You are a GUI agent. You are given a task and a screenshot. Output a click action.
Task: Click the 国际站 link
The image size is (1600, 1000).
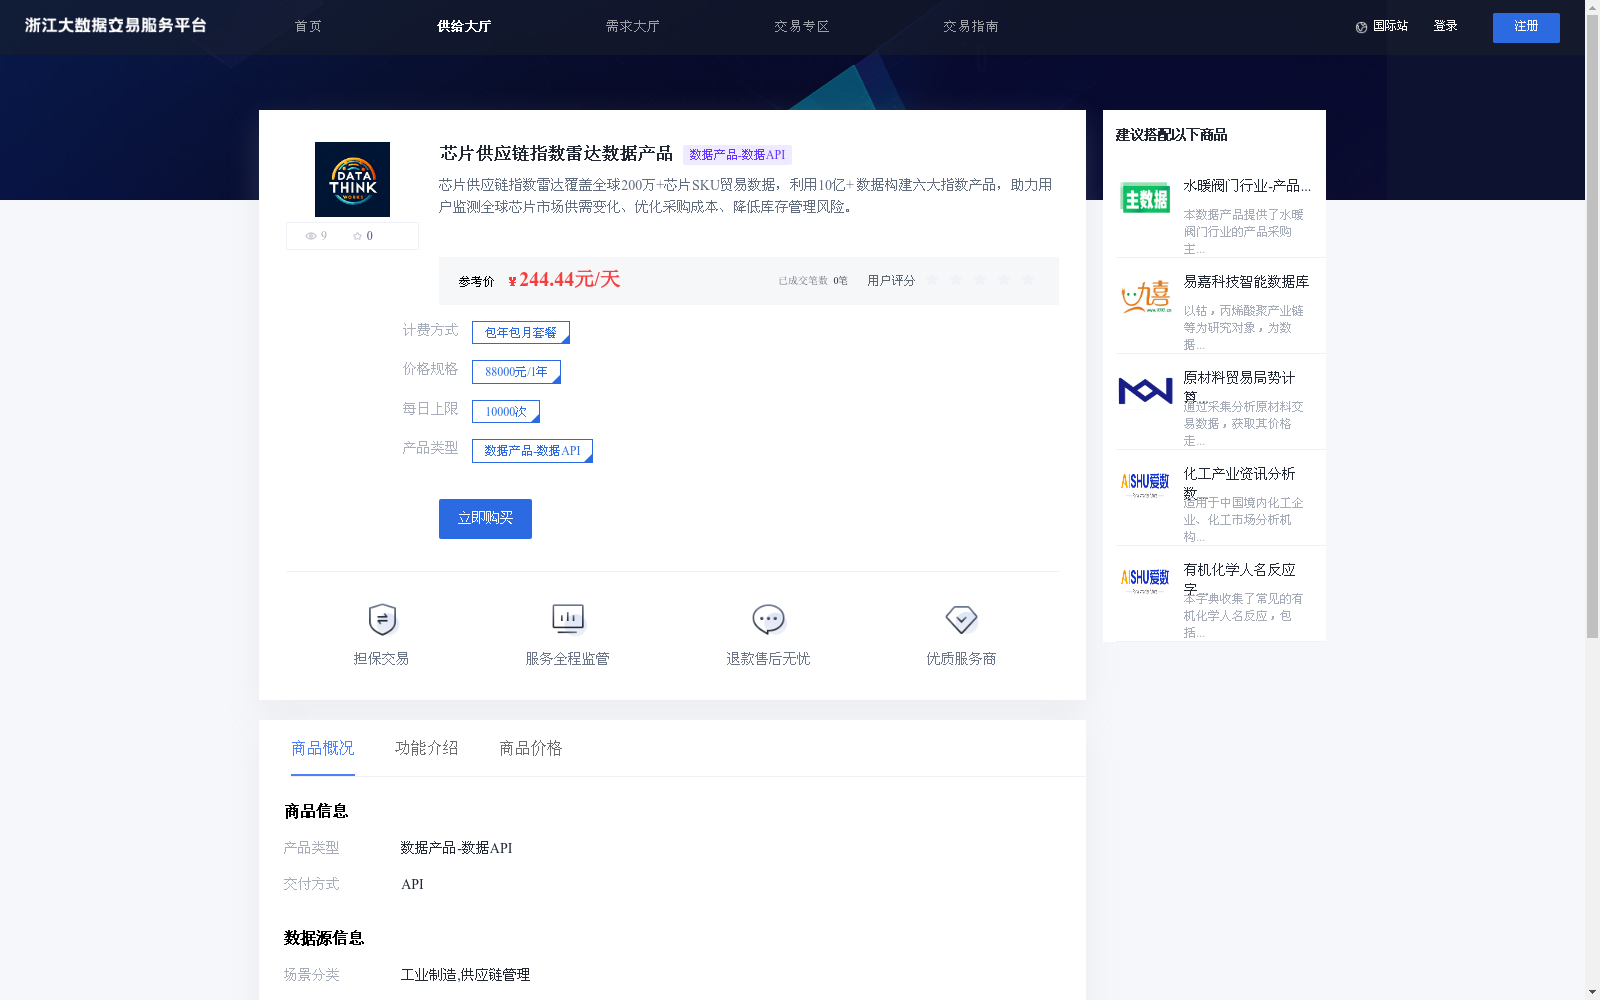1390,26
